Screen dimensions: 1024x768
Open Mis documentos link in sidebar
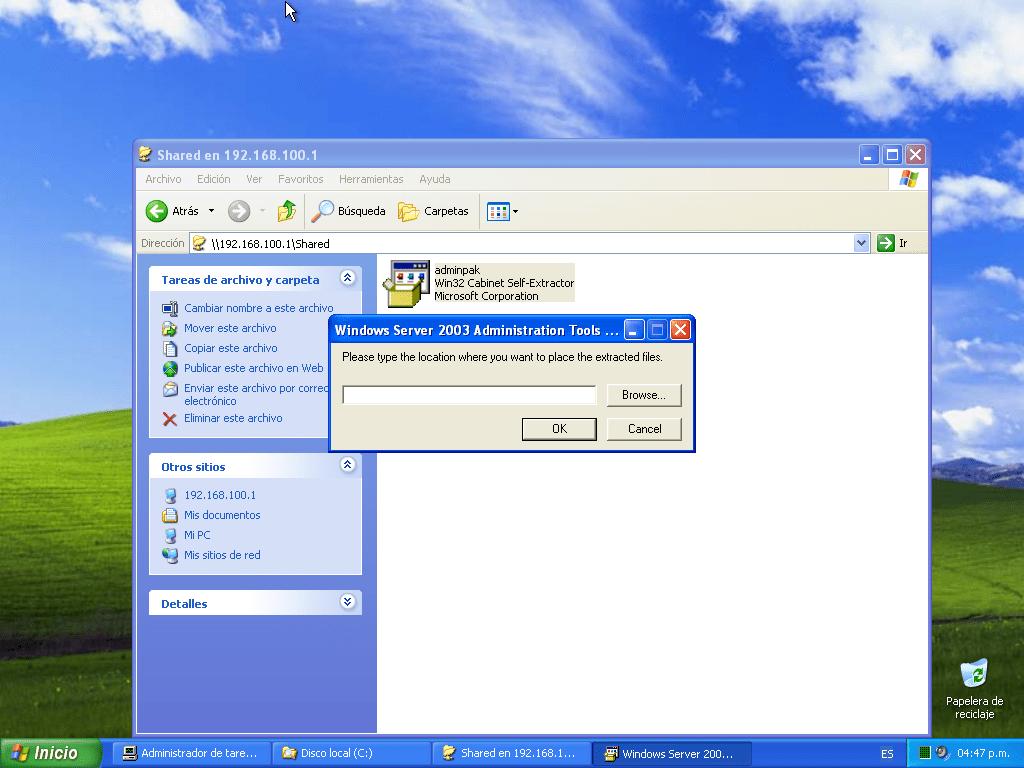[x=222, y=515]
